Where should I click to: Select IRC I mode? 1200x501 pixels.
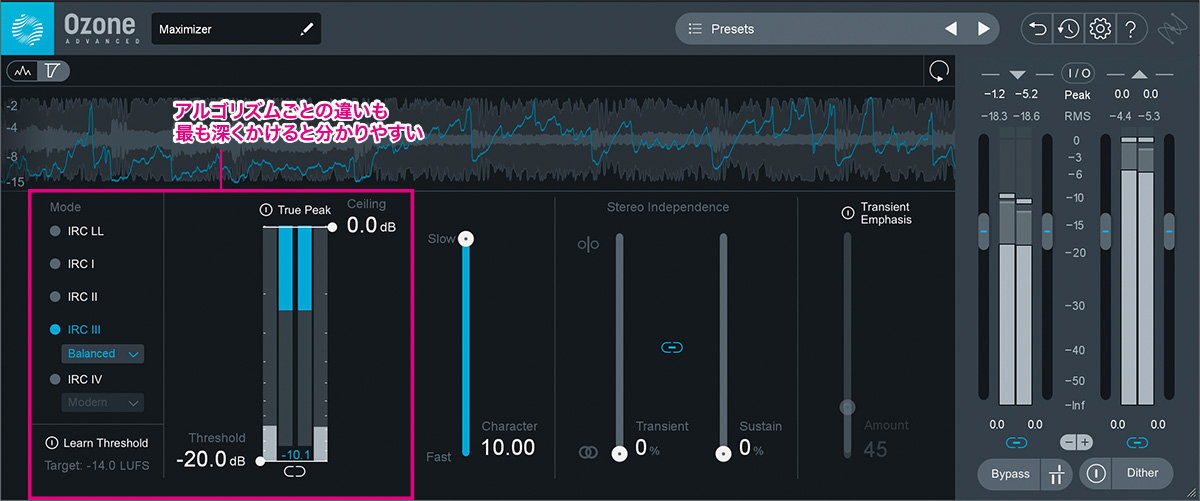tap(72, 264)
